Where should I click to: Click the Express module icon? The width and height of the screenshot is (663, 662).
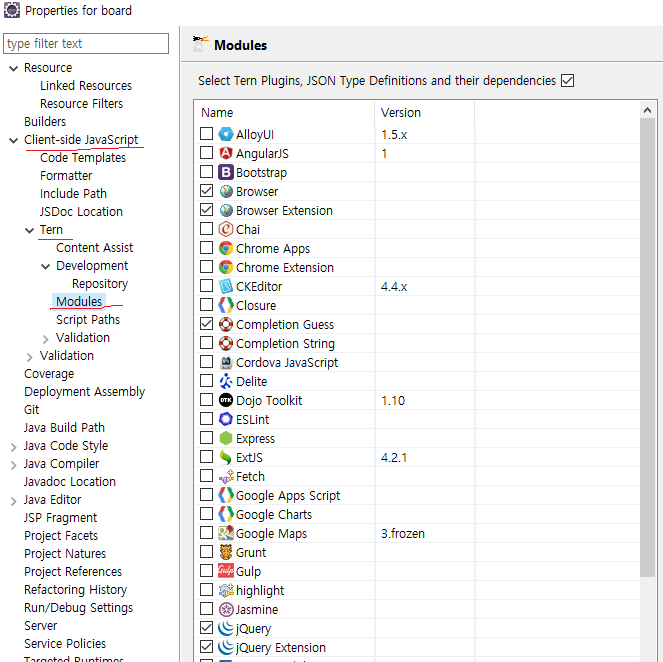pyautogui.click(x=226, y=438)
